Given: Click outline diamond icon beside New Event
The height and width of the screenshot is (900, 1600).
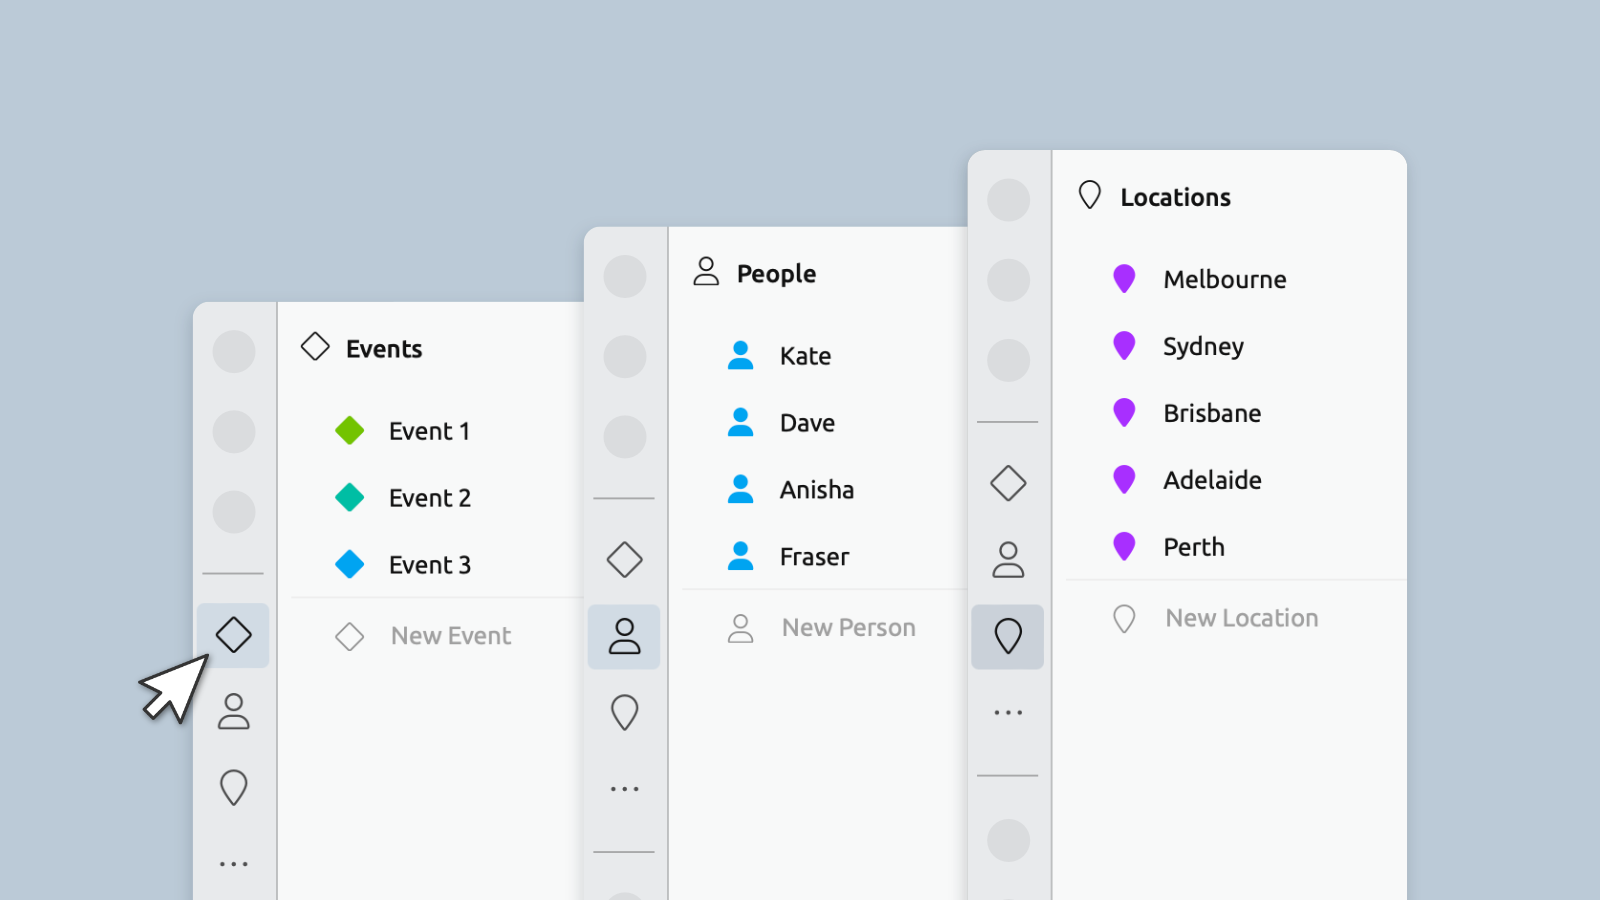Looking at the screenshot, I should tap(350, 636).
